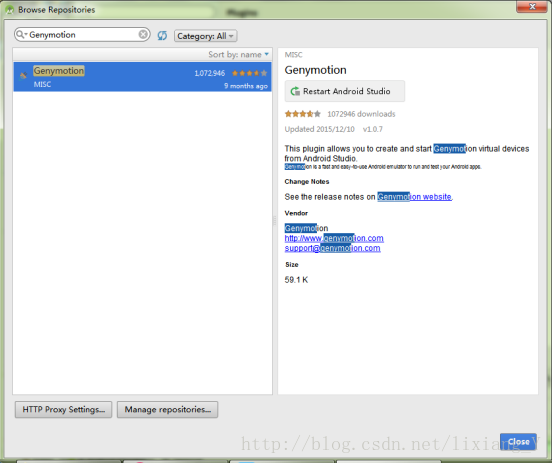Click the 9 months ago text
Image resolution: width=553 pixels, height=463 pixels.
(246, 86)
